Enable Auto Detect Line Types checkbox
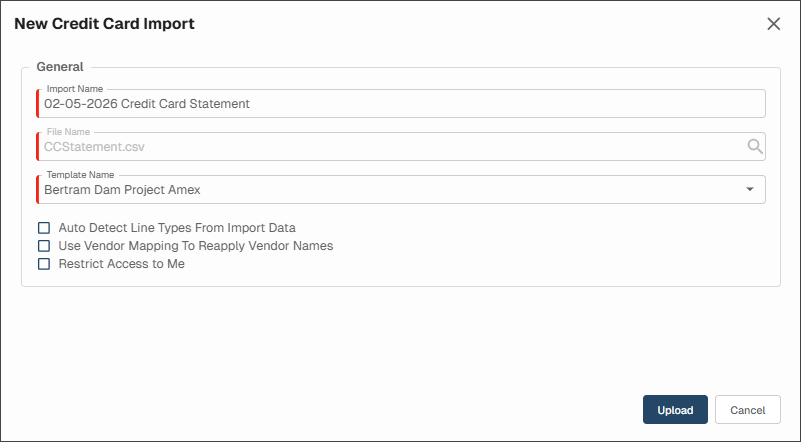 (x=44, y=228)
